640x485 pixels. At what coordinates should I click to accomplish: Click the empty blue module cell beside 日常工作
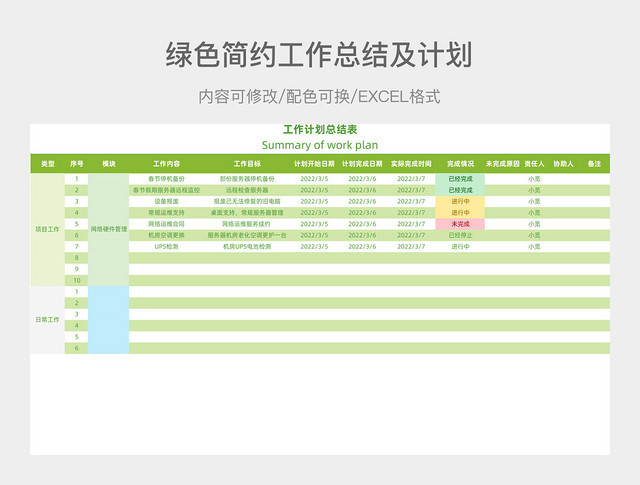click(109, 320)
